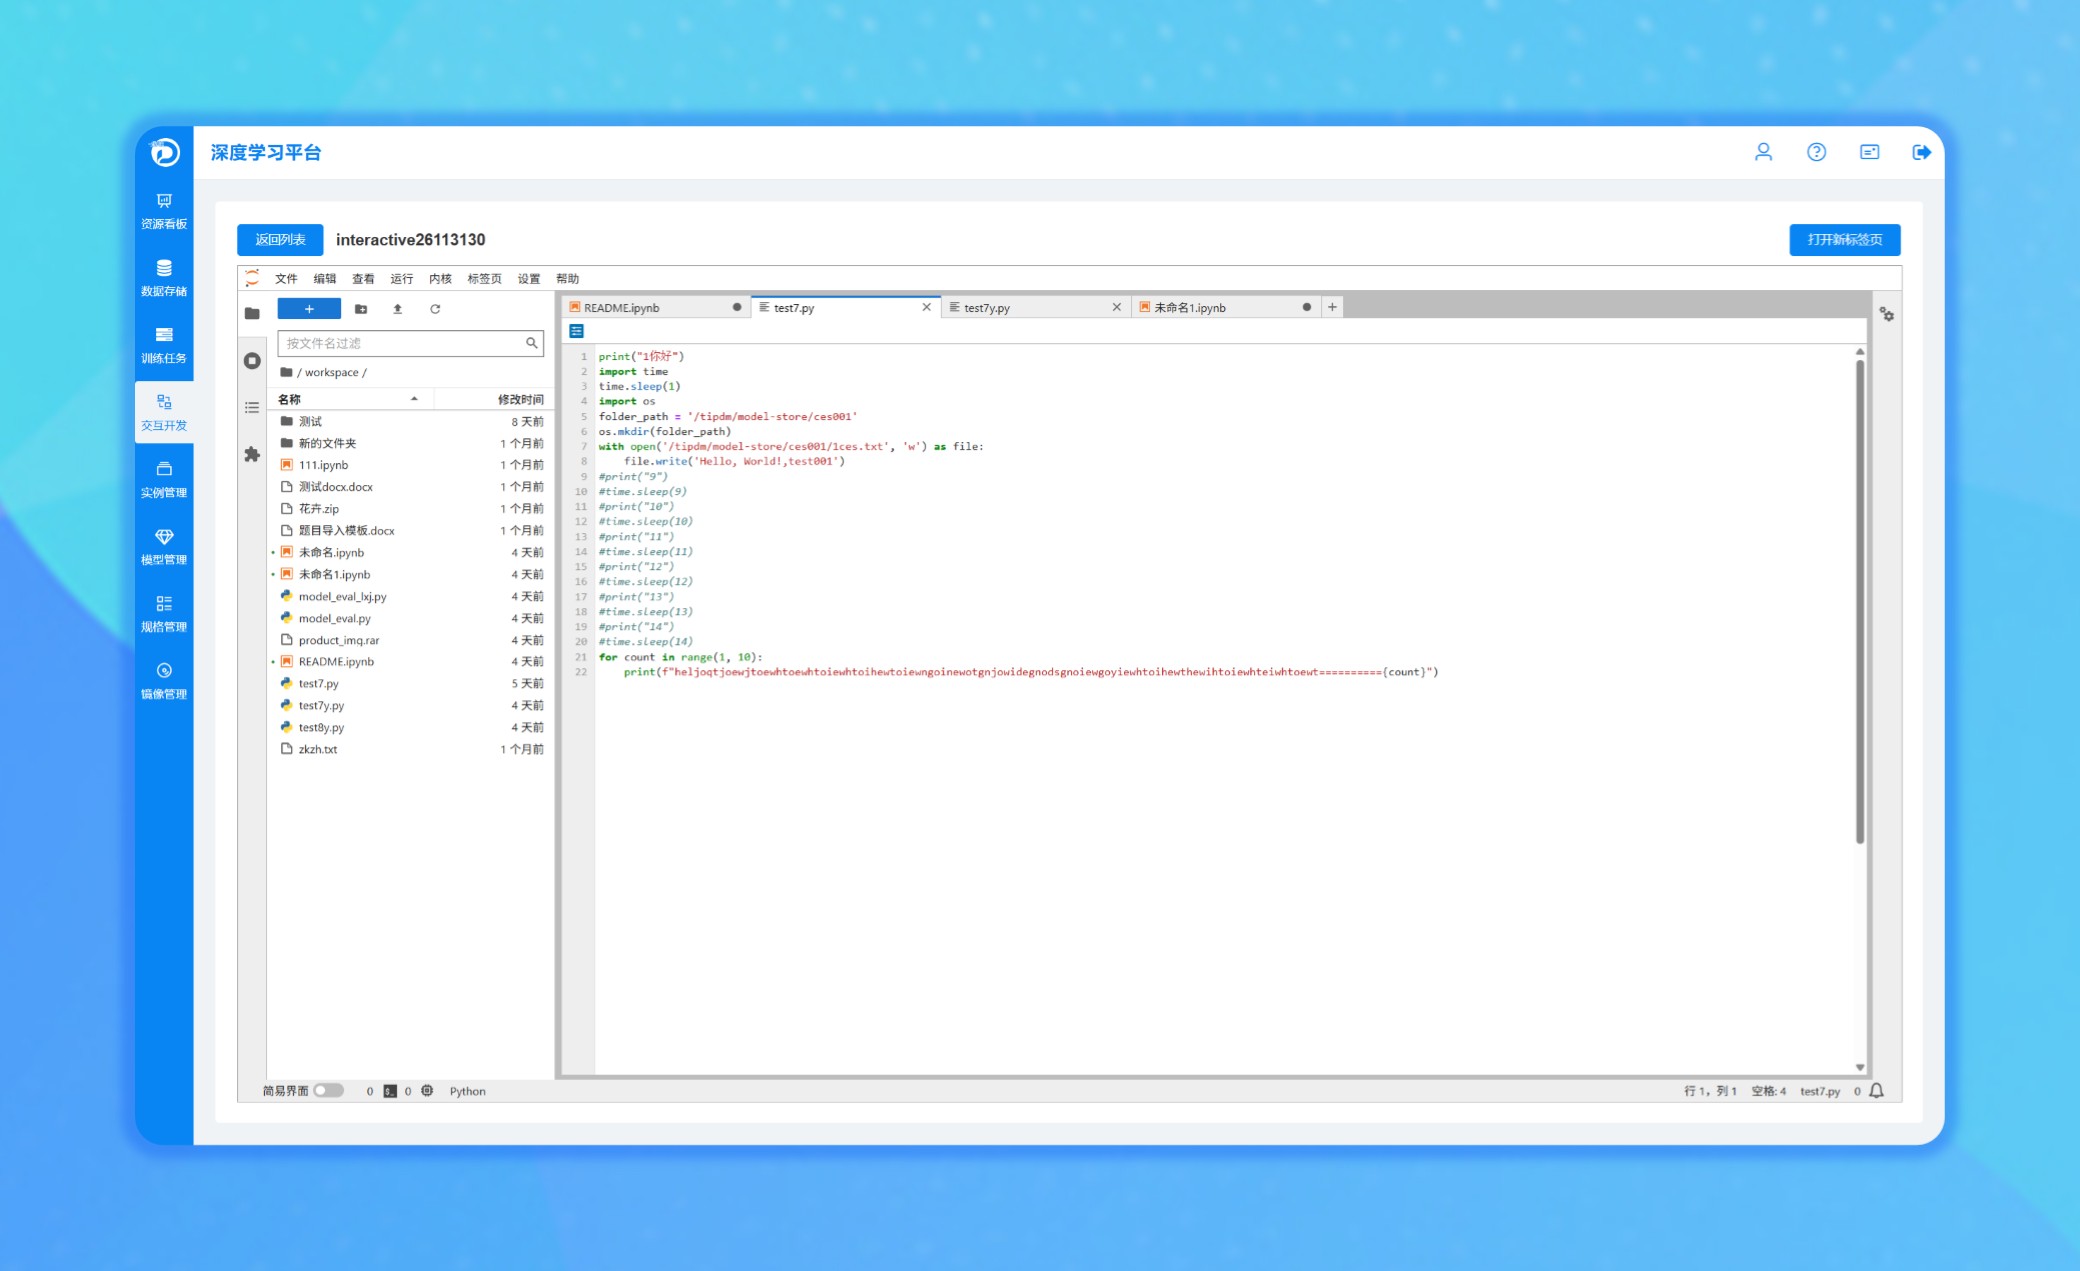Sort files by 名称 column

click(x=349, y=399)
